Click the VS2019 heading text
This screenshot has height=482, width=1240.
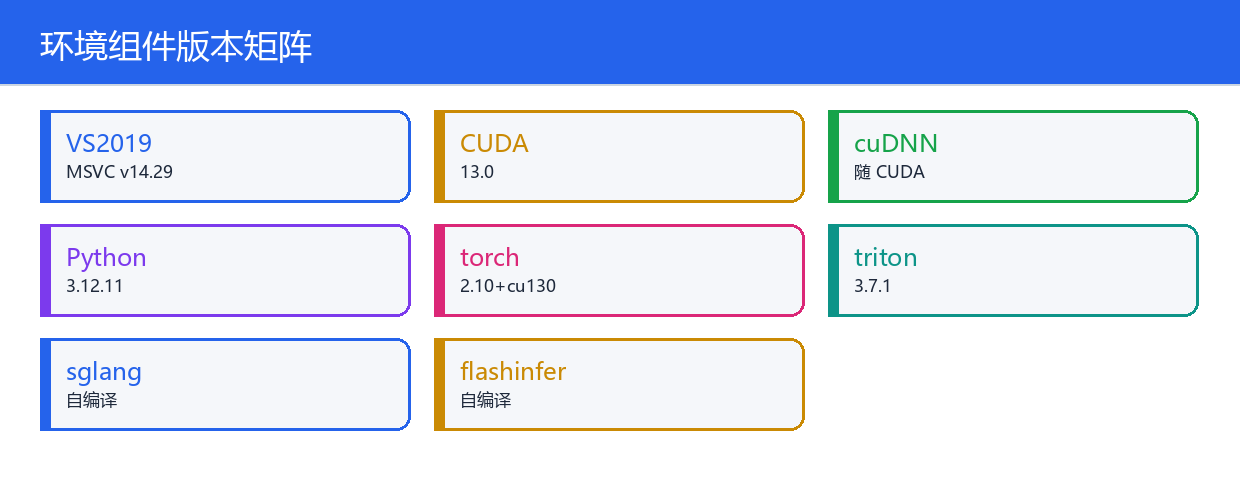click(x=109, y=143)
